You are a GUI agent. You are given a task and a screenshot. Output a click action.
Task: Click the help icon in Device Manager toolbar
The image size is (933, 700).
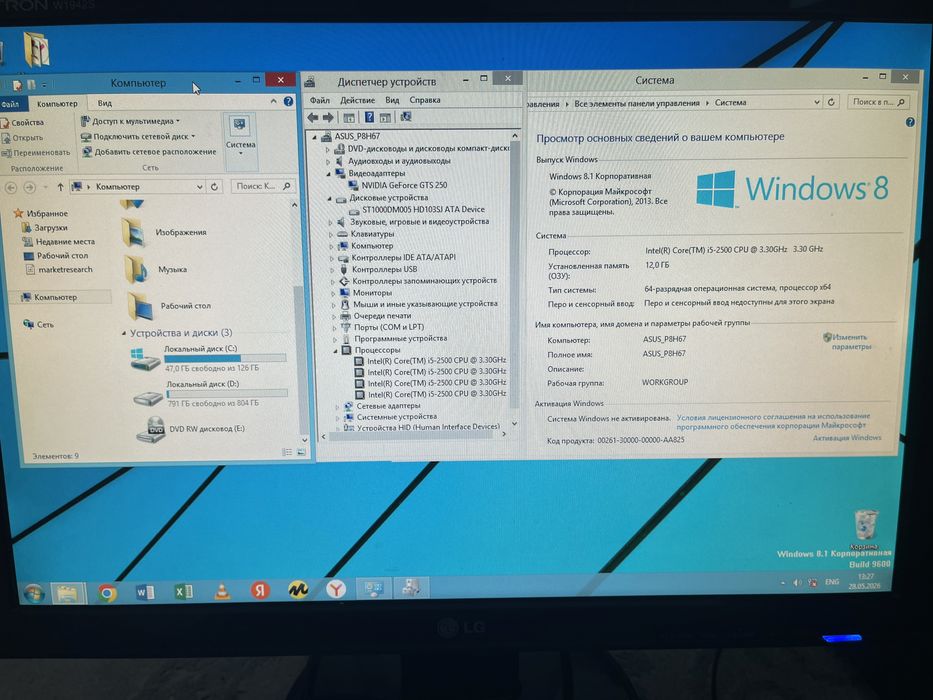[370, 117]
